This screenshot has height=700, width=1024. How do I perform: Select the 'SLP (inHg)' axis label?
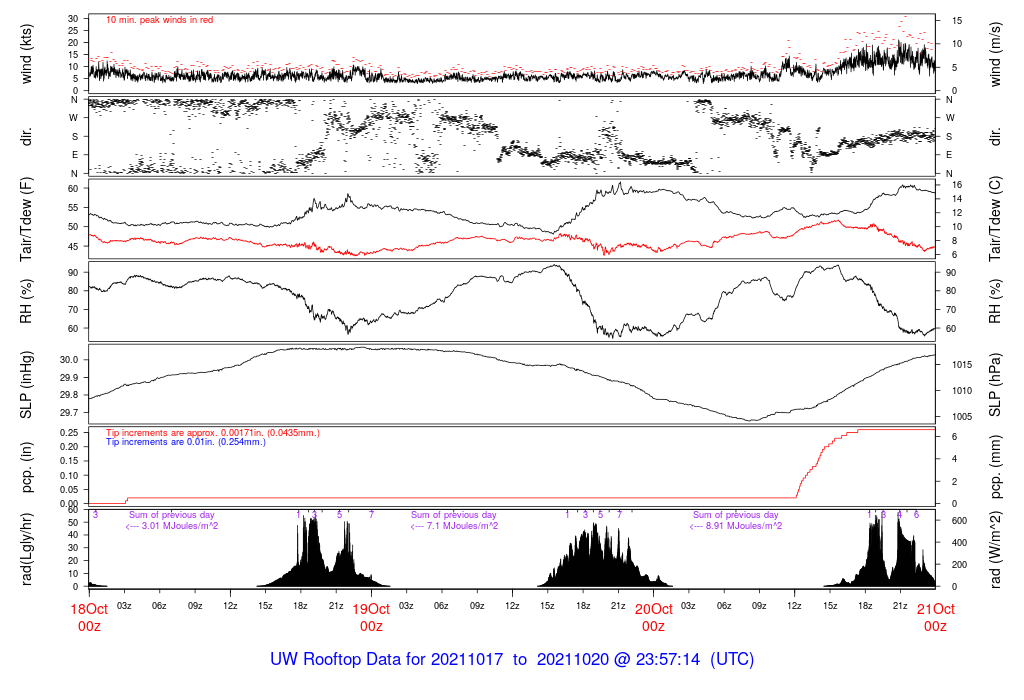click(26, 385)
